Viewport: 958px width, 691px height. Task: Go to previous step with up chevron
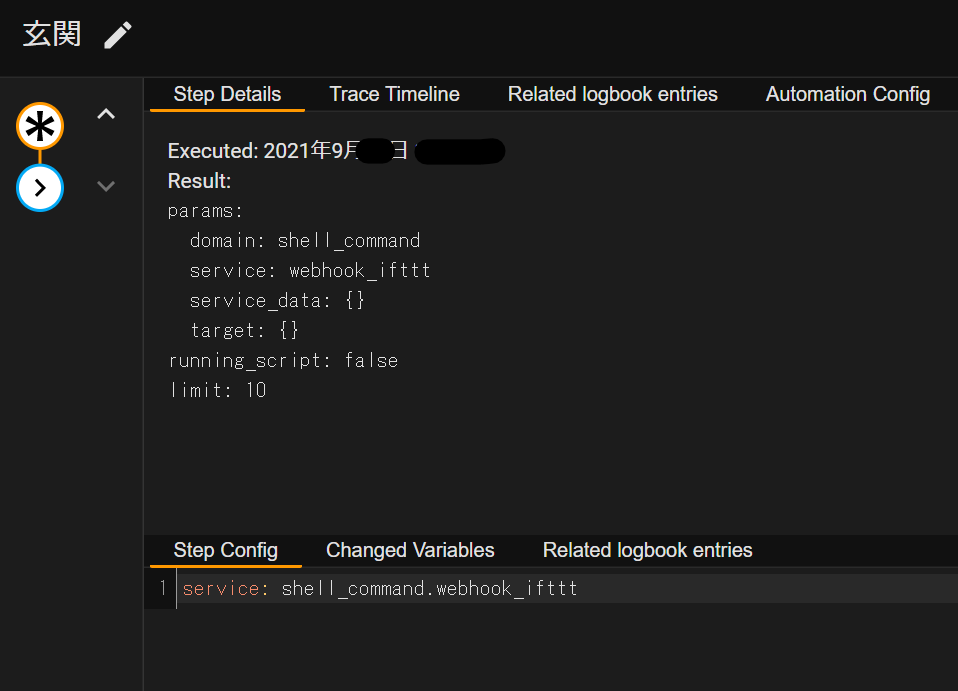(x=106, y=114)
